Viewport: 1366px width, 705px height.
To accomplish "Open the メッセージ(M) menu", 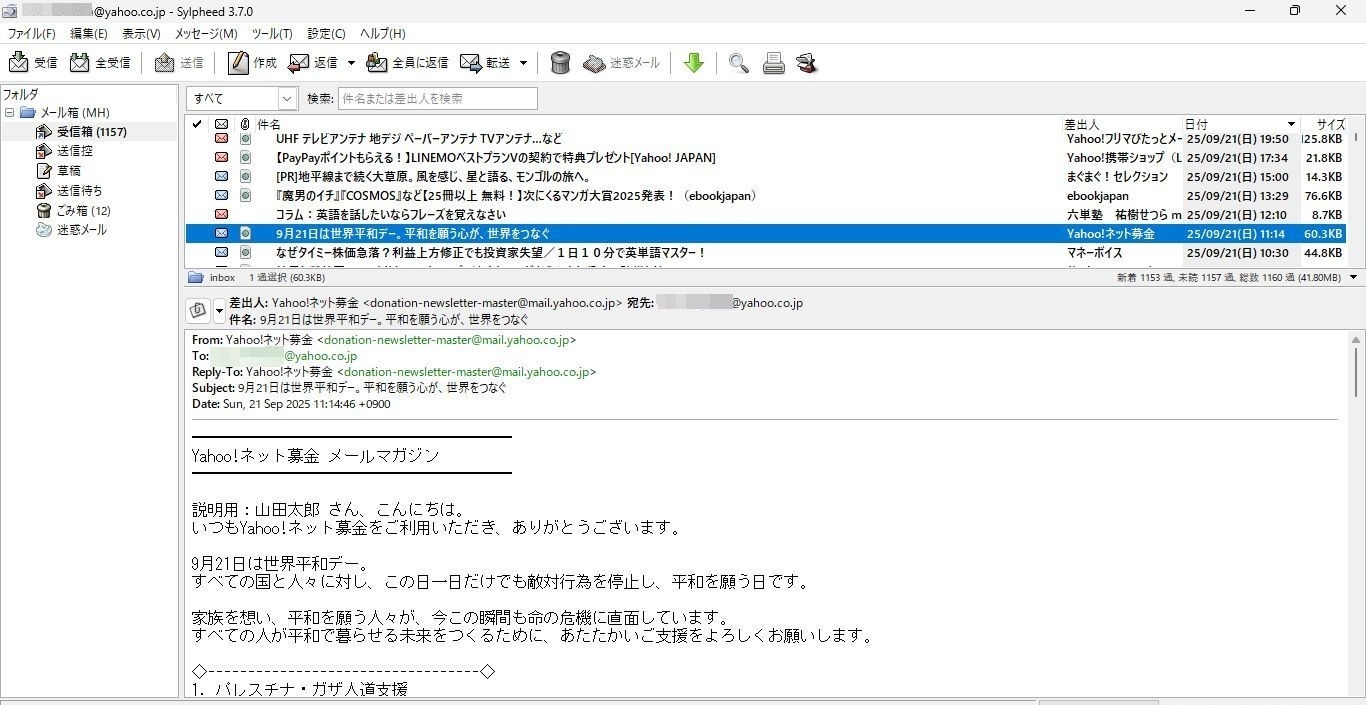I will coord(206,33).
